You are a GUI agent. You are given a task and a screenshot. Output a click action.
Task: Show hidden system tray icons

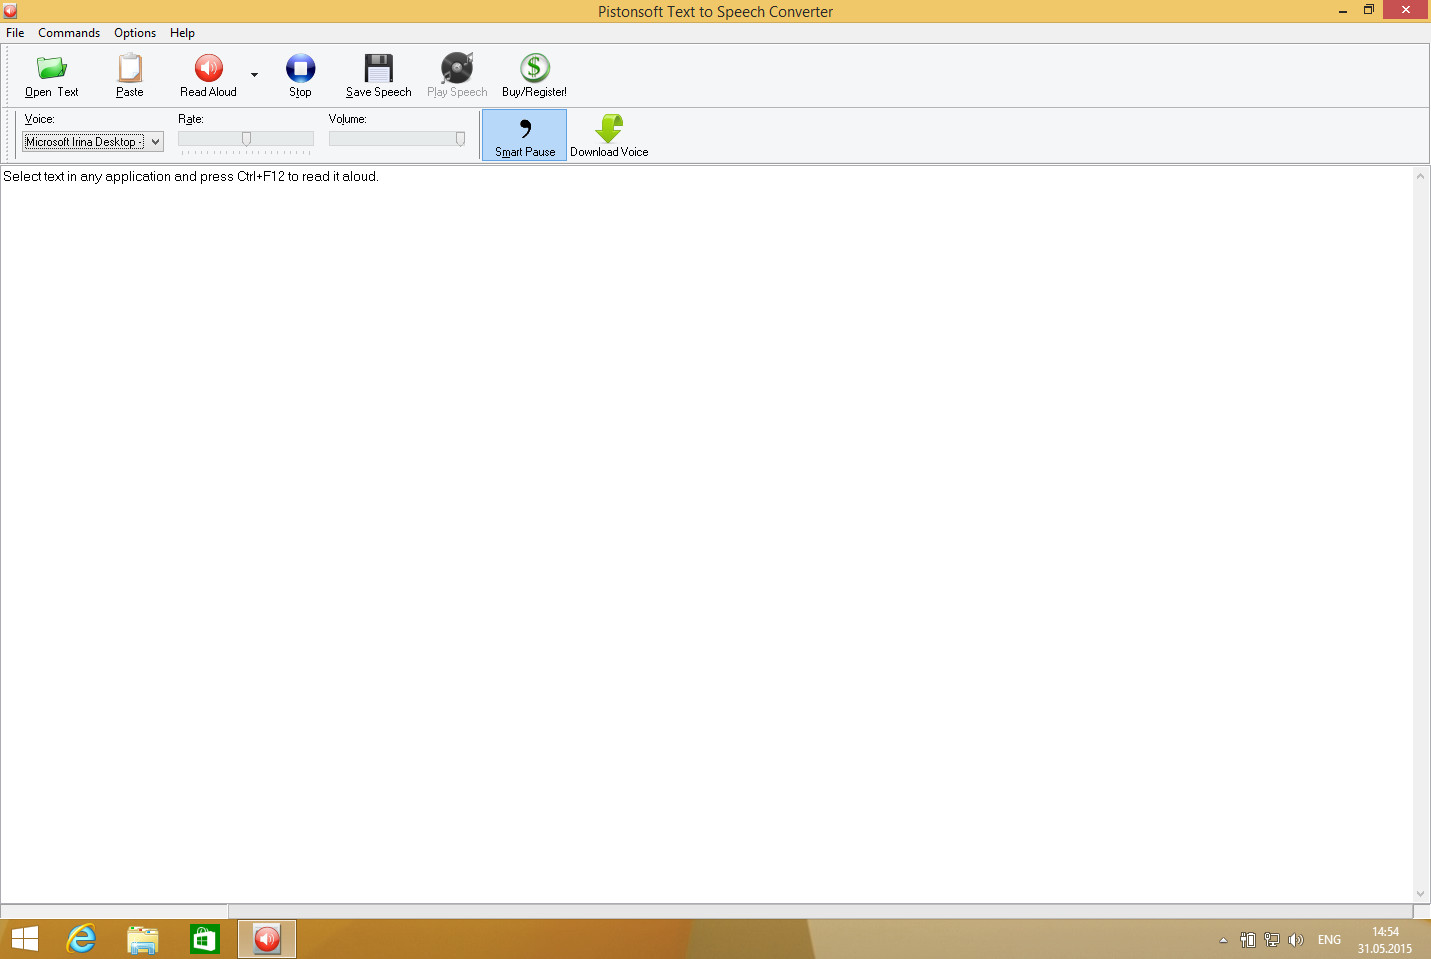pyautogui.click(x=1223, y=940)
